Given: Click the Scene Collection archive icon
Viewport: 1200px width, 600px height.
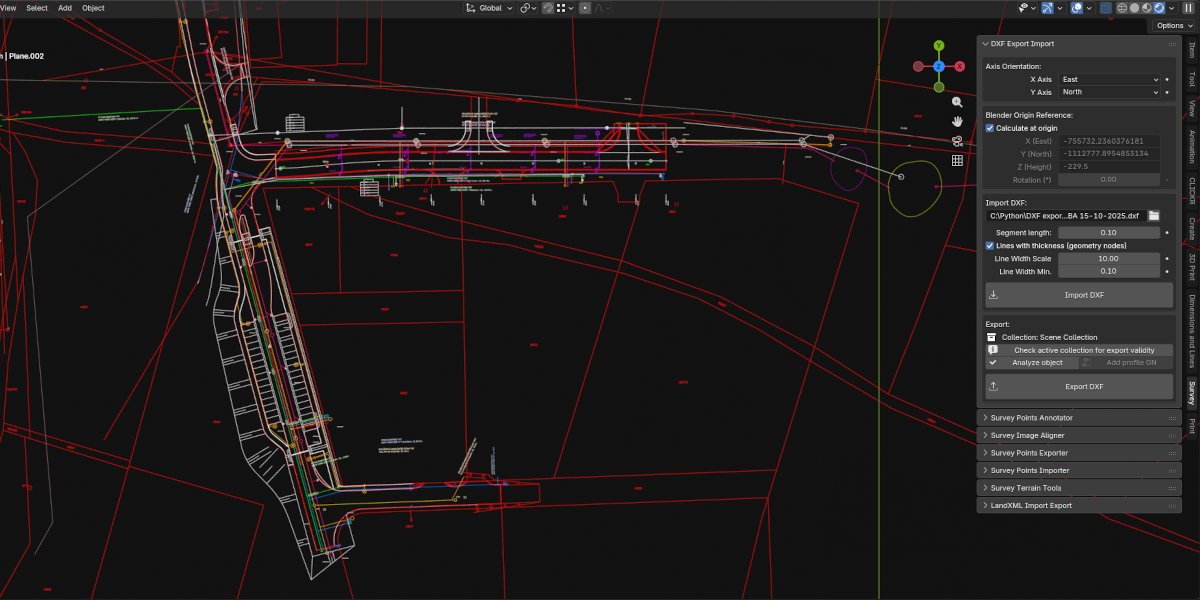Looking at the screenshot, I should 992,337.
